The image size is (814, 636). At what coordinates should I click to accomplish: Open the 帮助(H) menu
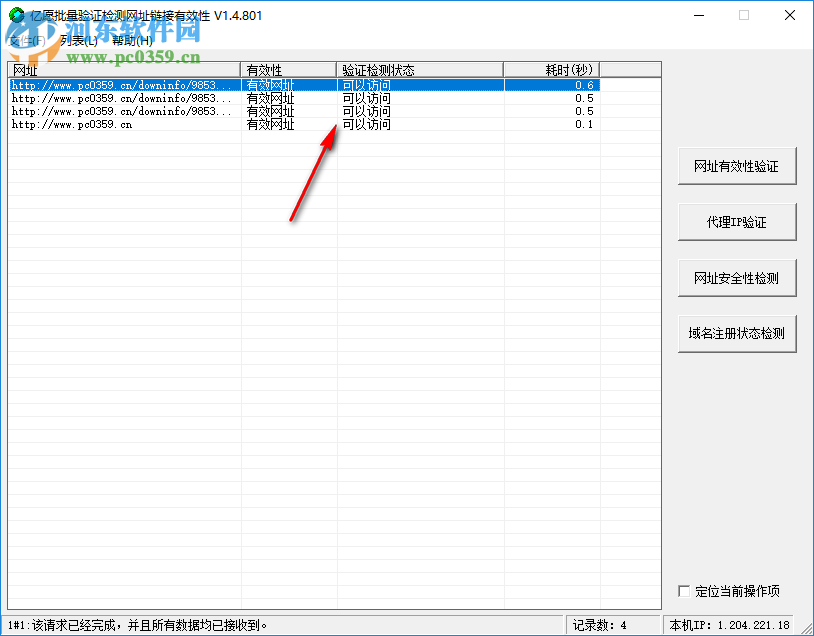[x=132, y=40]
